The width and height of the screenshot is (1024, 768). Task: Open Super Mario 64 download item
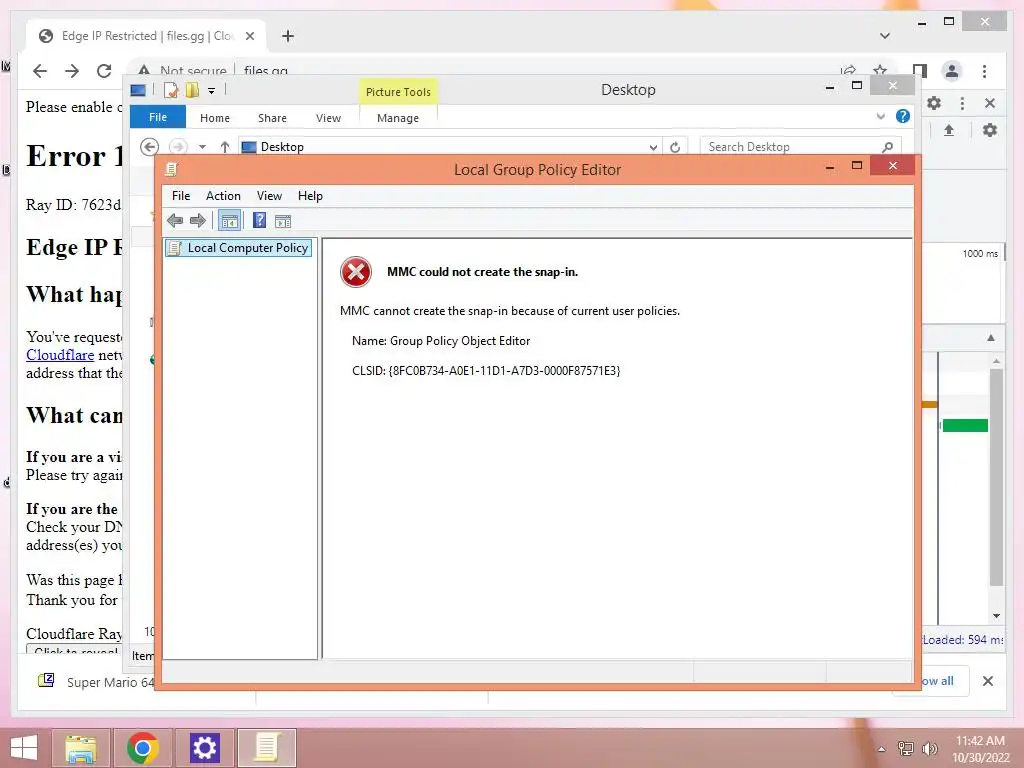coord(95,682)
